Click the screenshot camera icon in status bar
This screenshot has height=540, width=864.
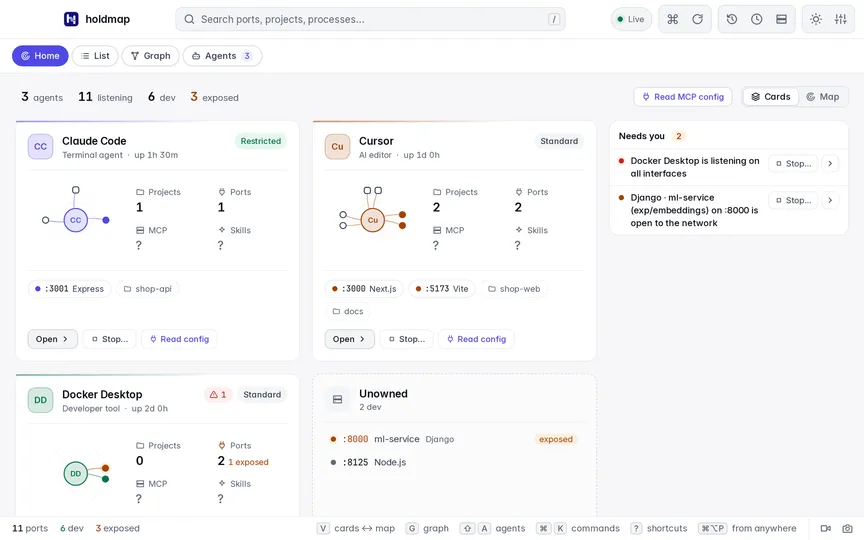[x=847, y=528]
